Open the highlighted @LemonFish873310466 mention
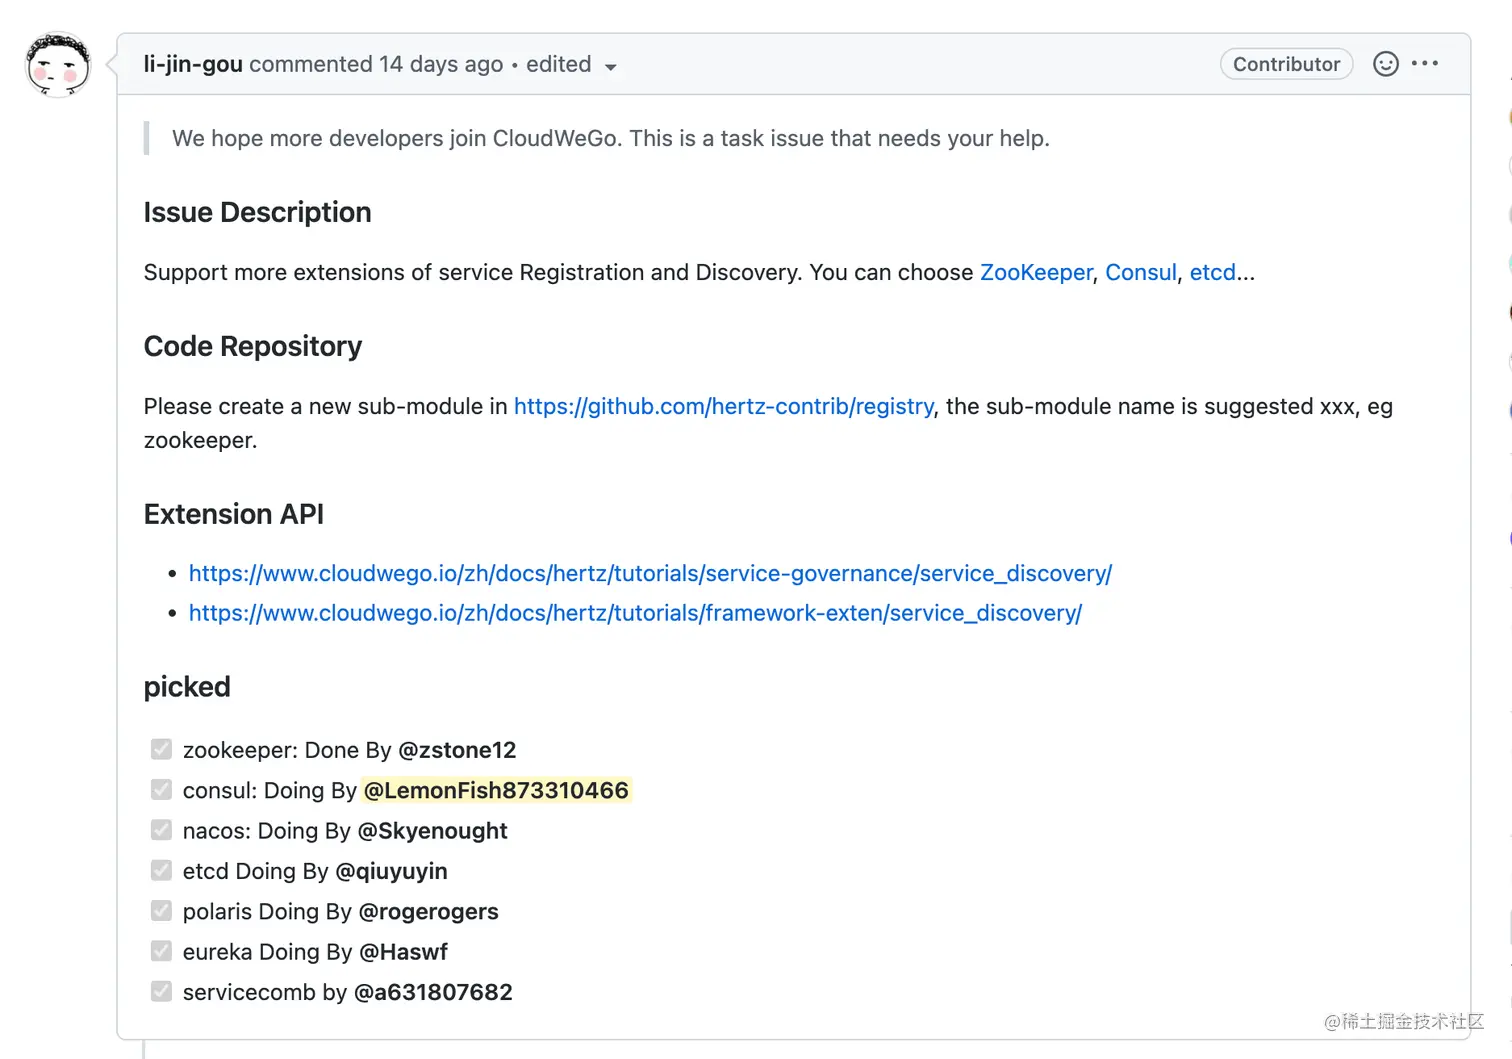 tap(496, 790)
